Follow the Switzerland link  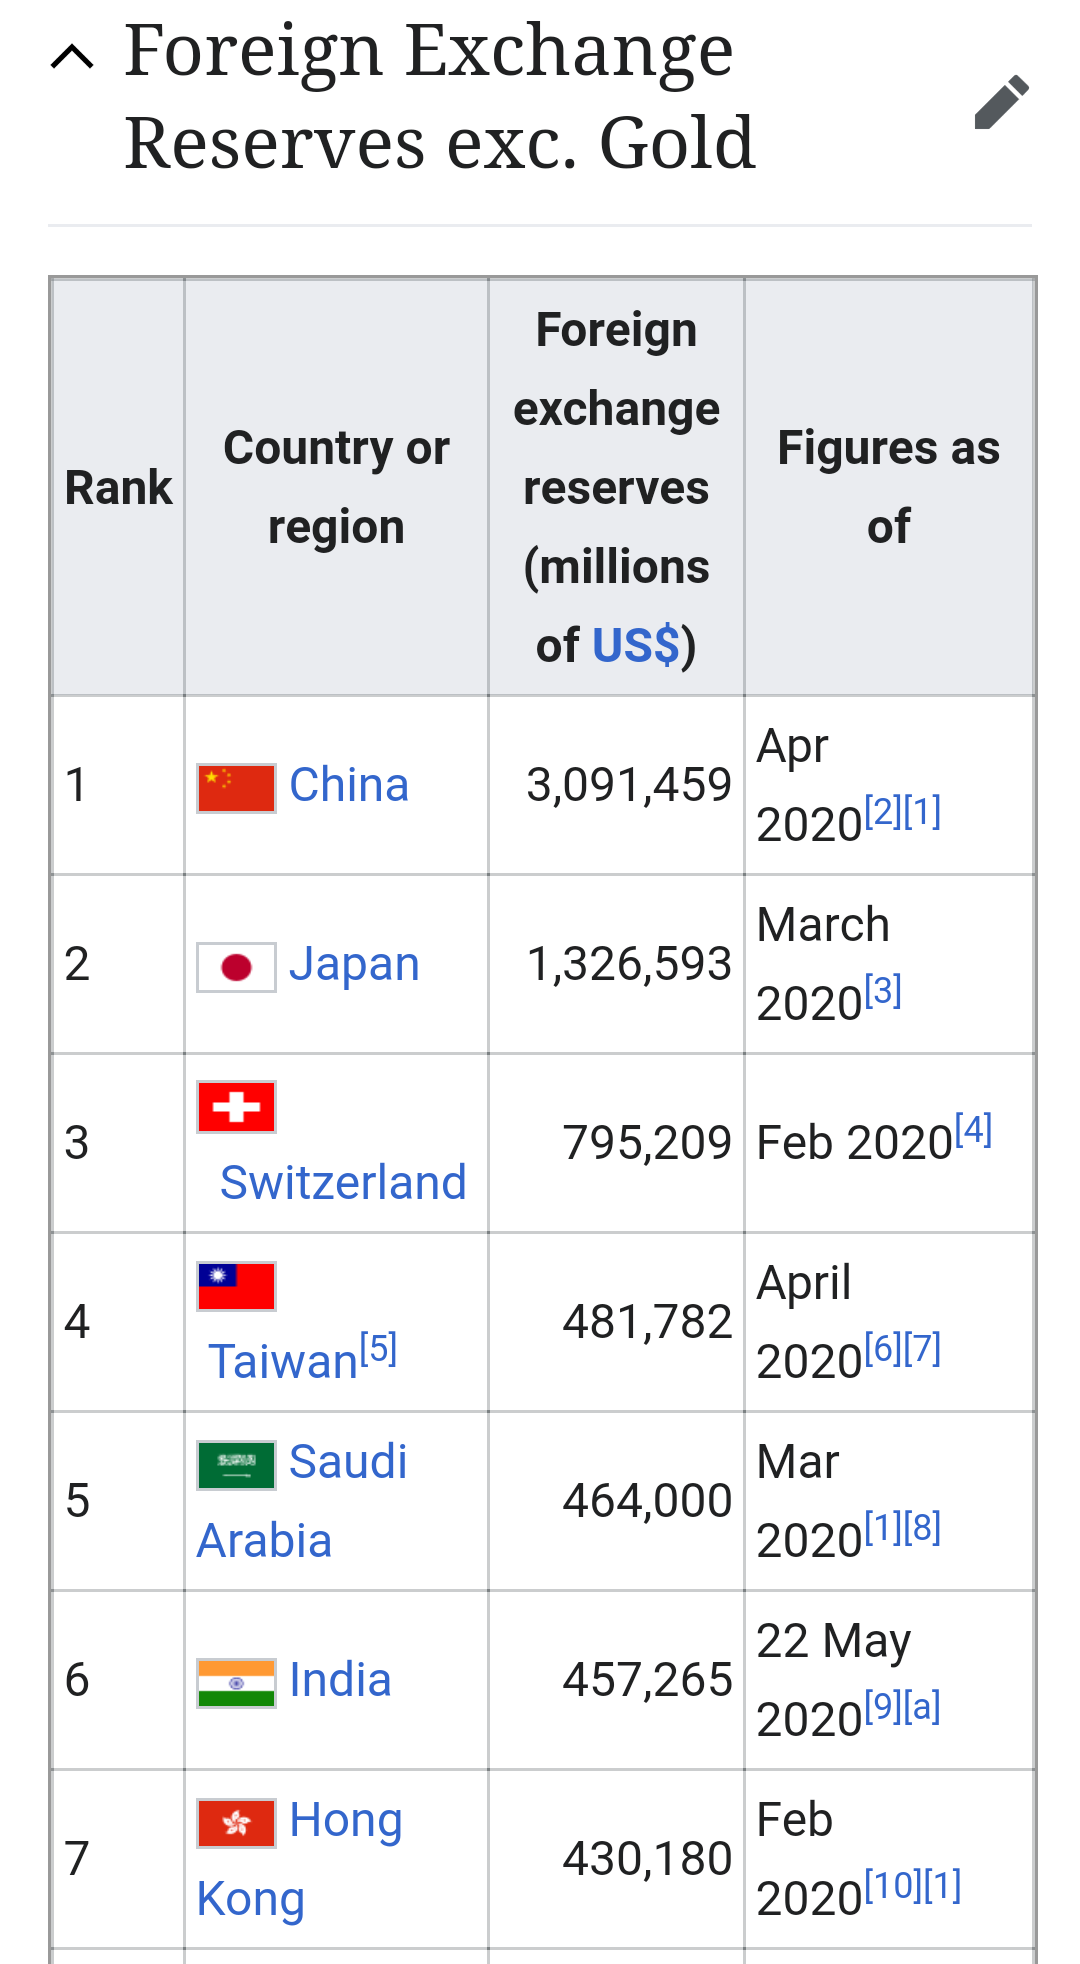343,1183
